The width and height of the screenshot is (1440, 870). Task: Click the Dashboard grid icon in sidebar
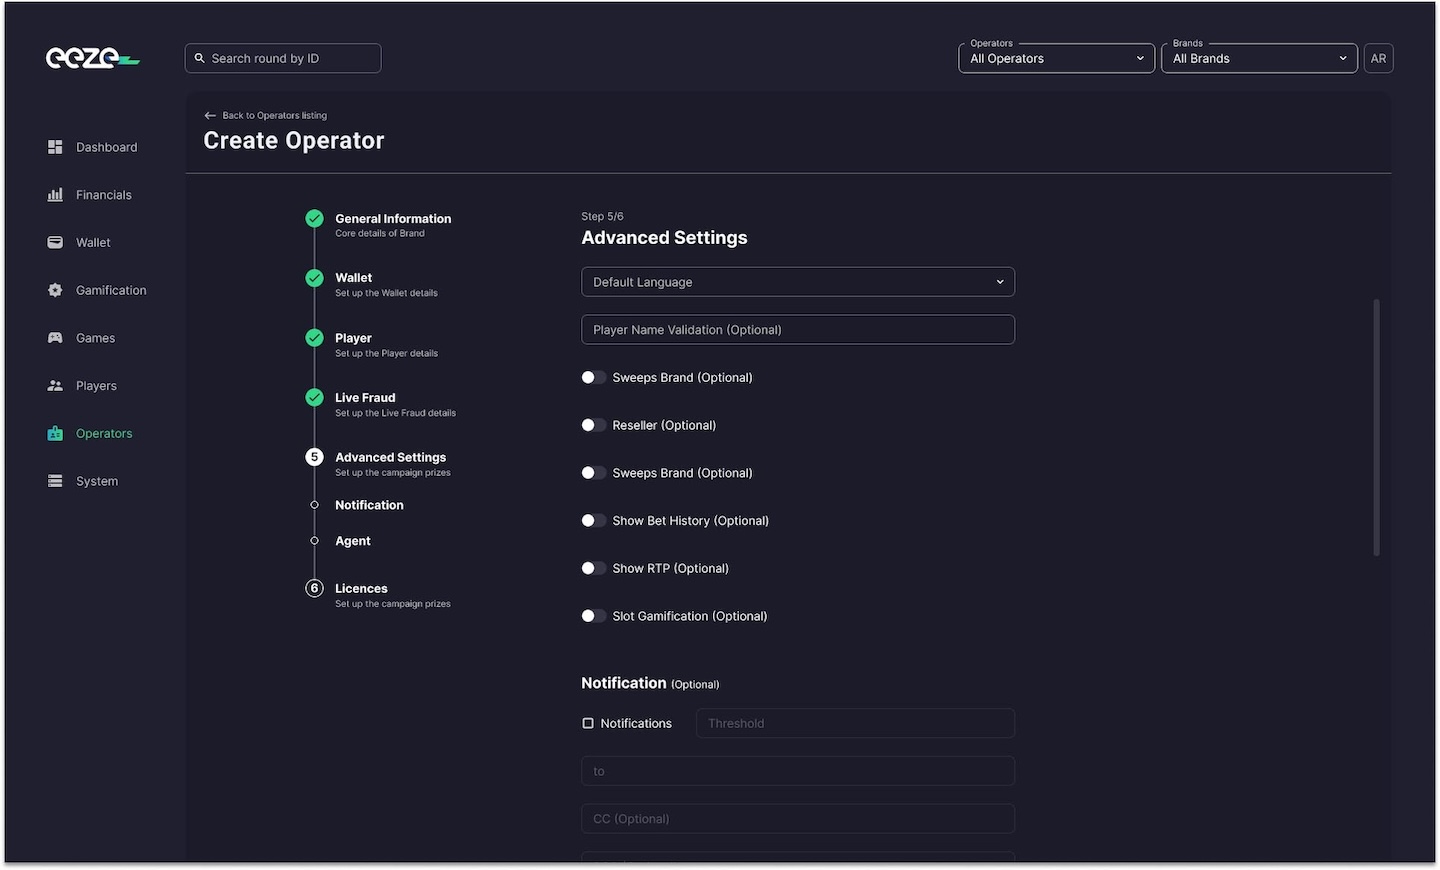point(55,147)
